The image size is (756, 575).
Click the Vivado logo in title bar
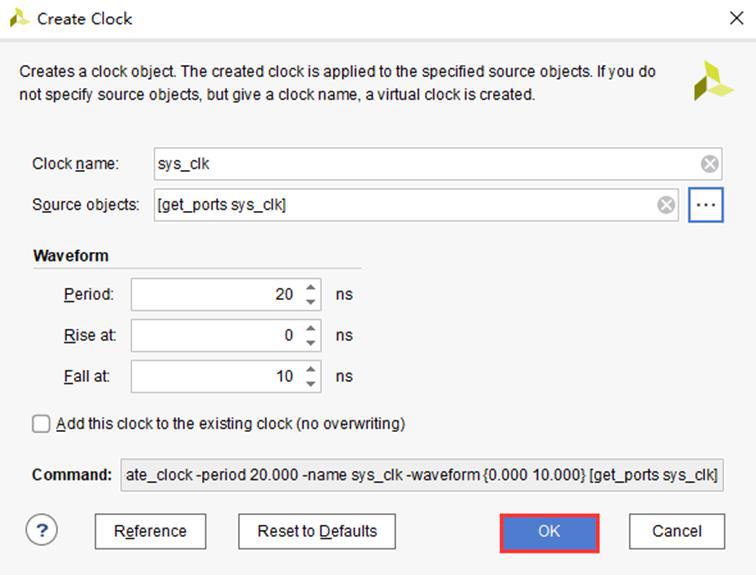click(x=19, y=18)
